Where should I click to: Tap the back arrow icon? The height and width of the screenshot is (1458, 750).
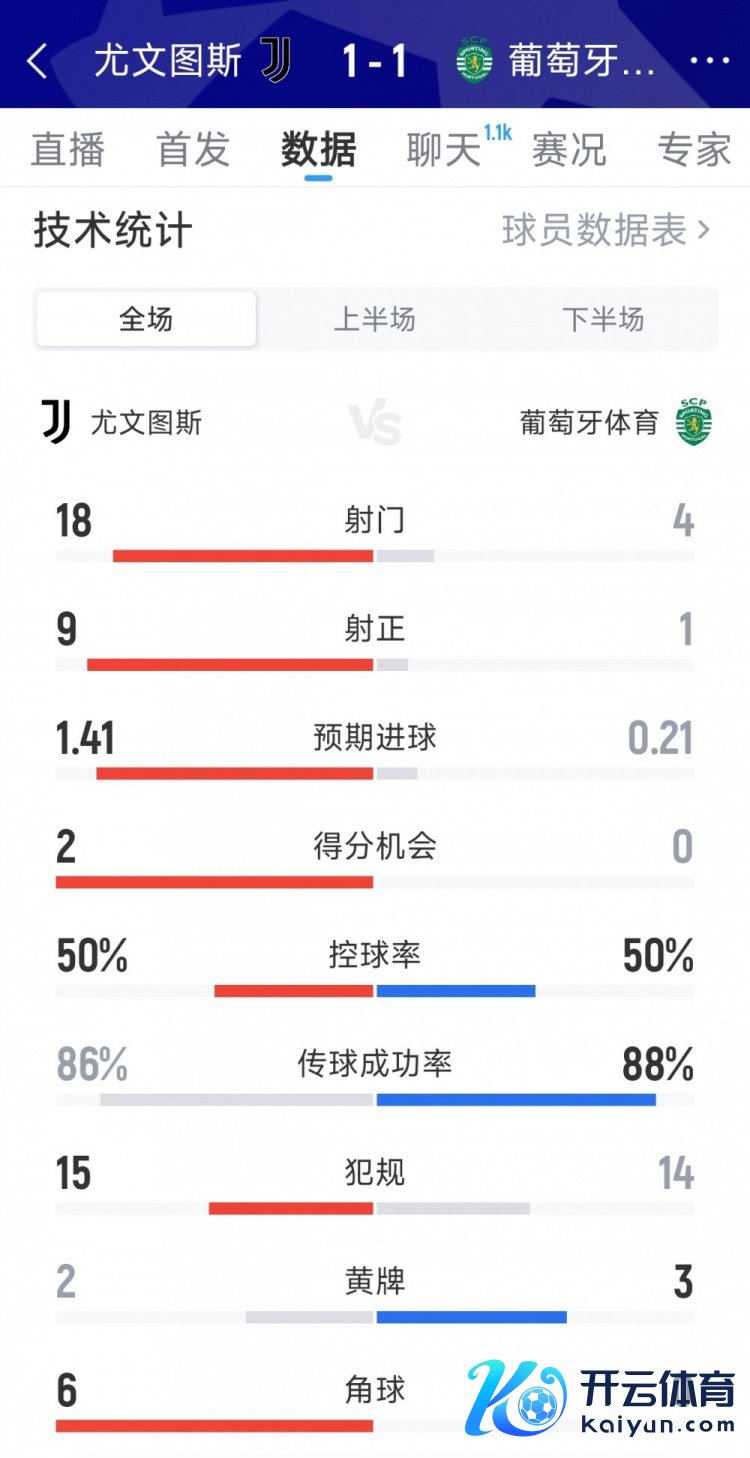point(37,62)
